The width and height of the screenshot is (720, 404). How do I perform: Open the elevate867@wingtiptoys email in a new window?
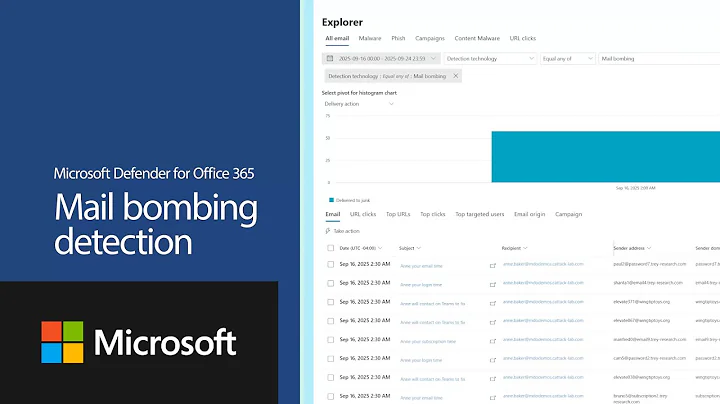pos(493,322)
